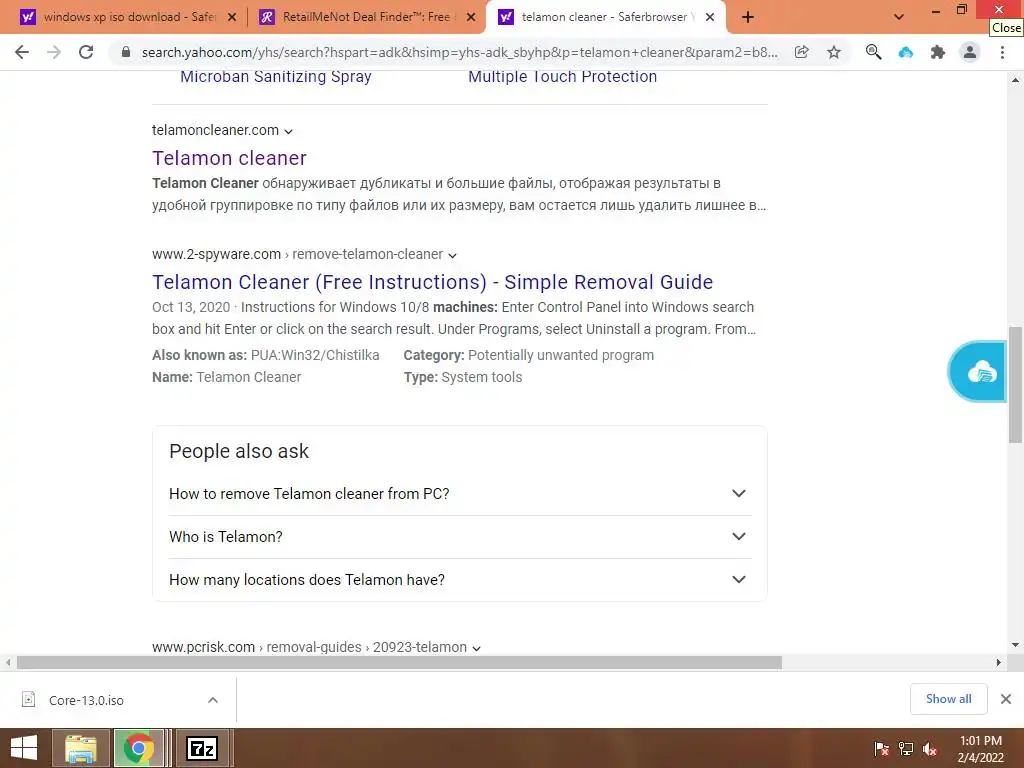This screenshot has width=1024, height=768.
Task: Click the vertical scrollbar down arrow
Action: pyautogui.click(x=1015, y=645)
